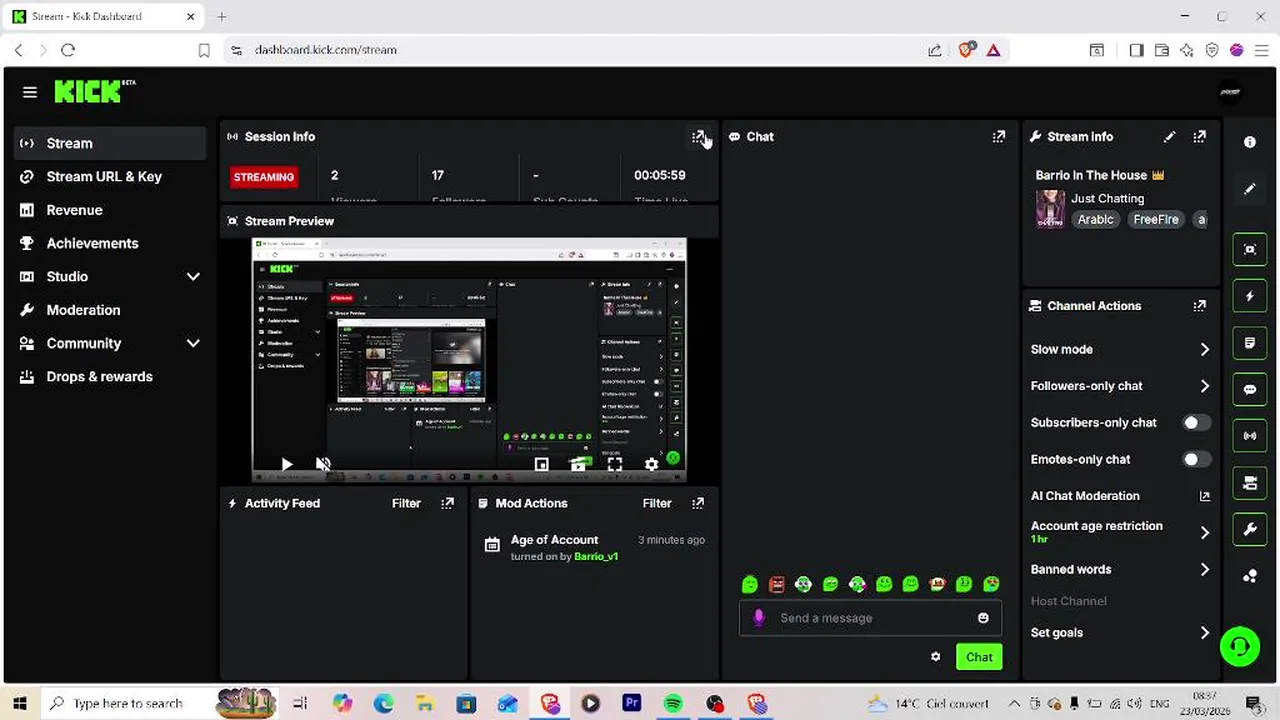
Task: Insert the red angry face emote
Action: [777, 584]
